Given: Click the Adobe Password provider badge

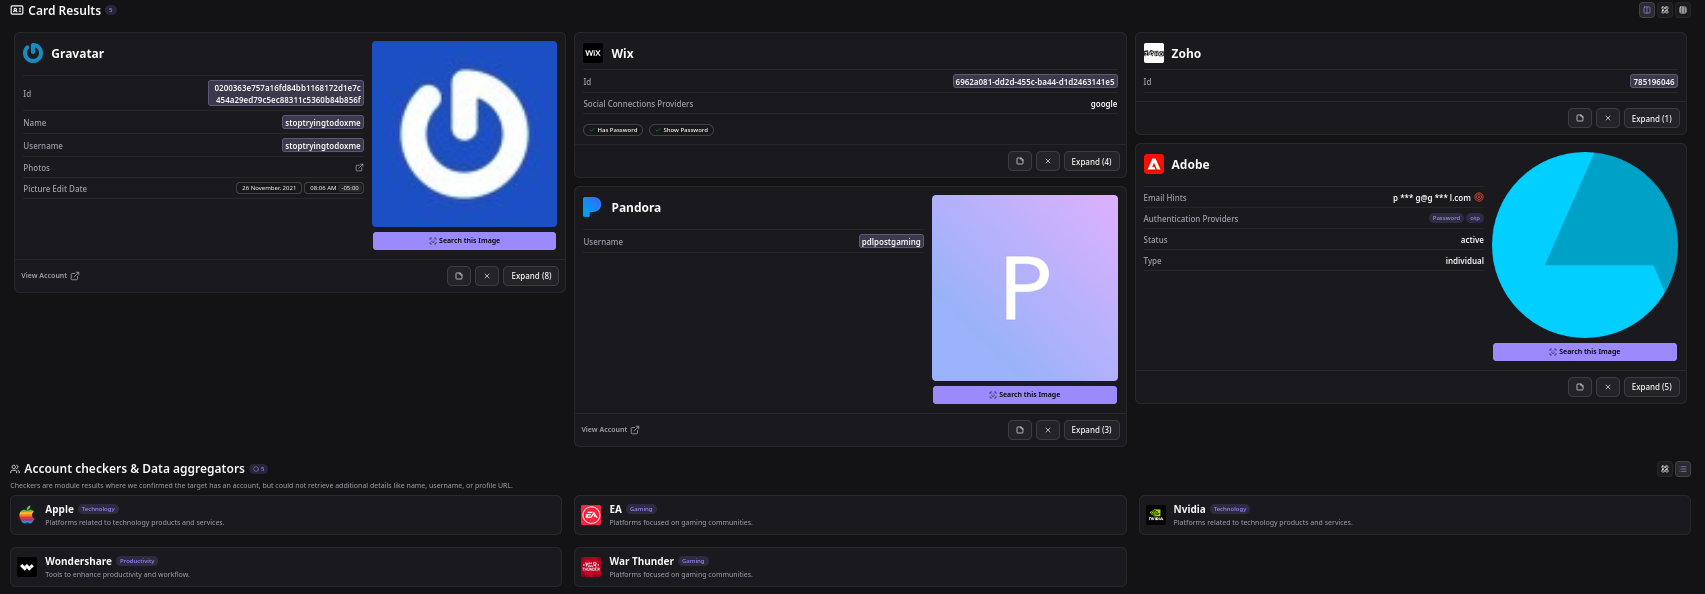Looking at the screenshot, I should pos(1446,218).
